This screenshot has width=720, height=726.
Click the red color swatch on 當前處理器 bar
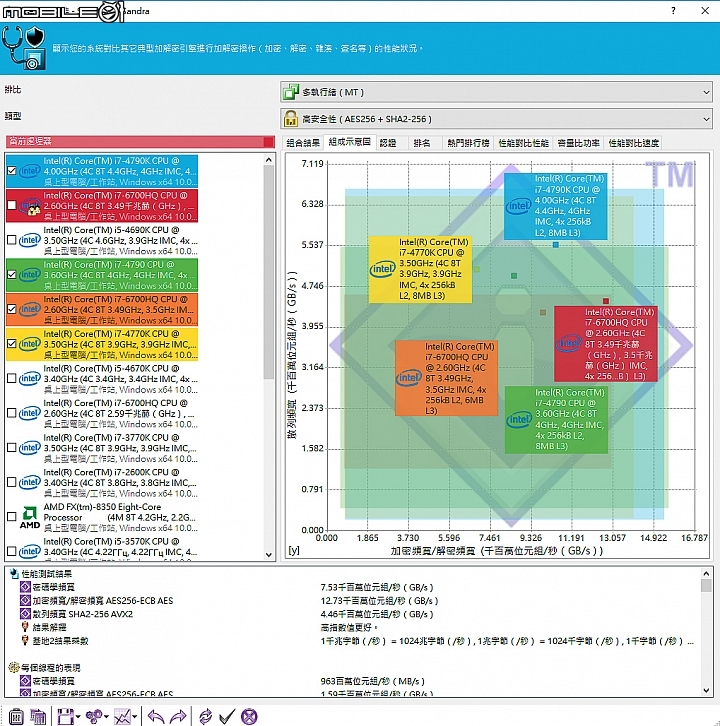tap(269, 142)
